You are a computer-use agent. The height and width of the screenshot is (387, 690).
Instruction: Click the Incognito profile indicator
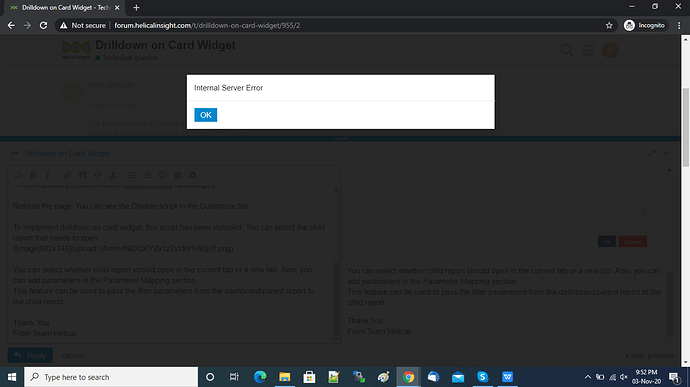coord(645,26)
